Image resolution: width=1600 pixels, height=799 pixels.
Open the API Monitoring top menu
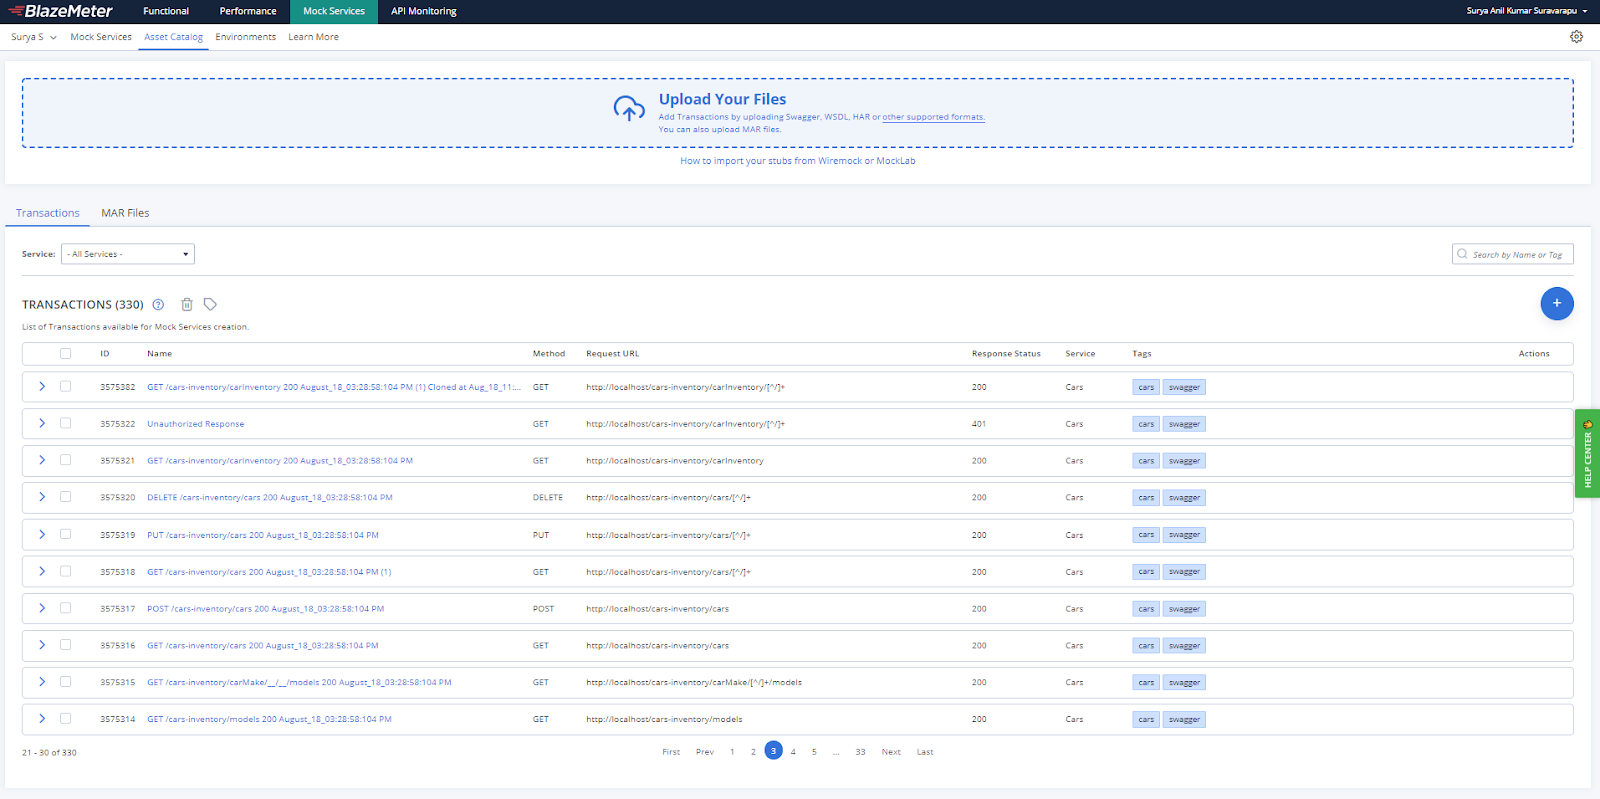424,11
